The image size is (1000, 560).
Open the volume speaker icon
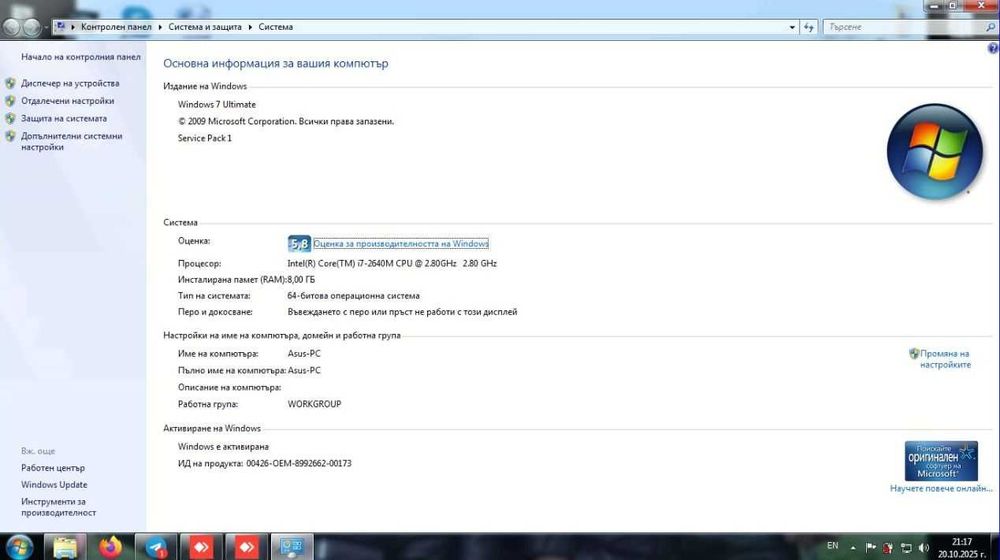[x=923, y=547]
